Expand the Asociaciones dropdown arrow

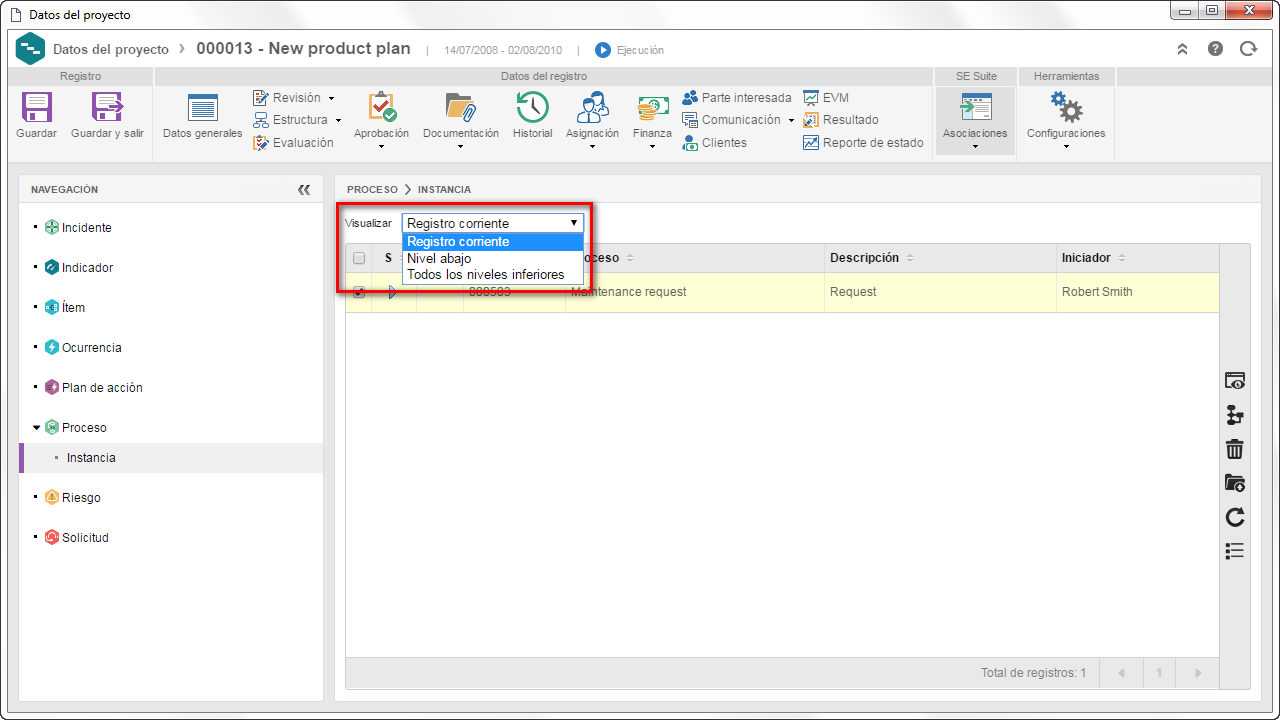(975, 147)
